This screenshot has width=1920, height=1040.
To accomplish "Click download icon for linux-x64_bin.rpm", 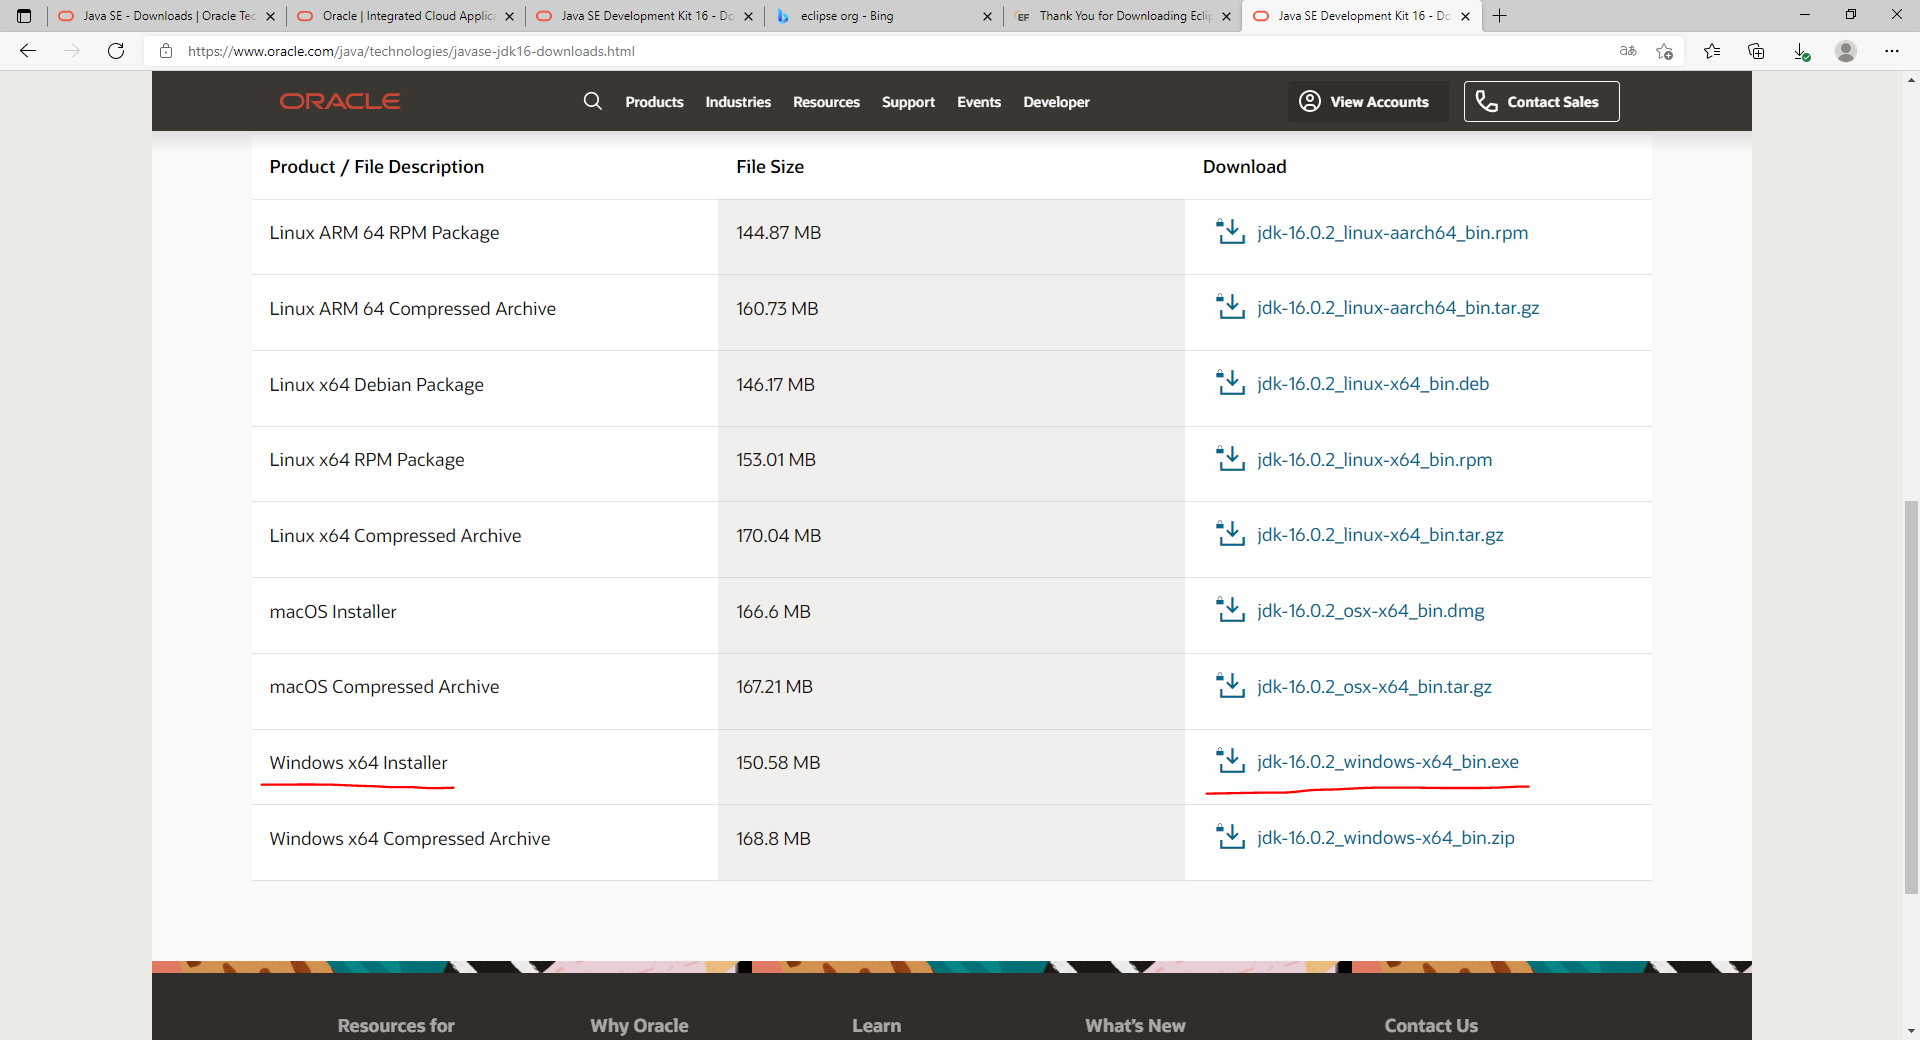I will [1229, 459].
